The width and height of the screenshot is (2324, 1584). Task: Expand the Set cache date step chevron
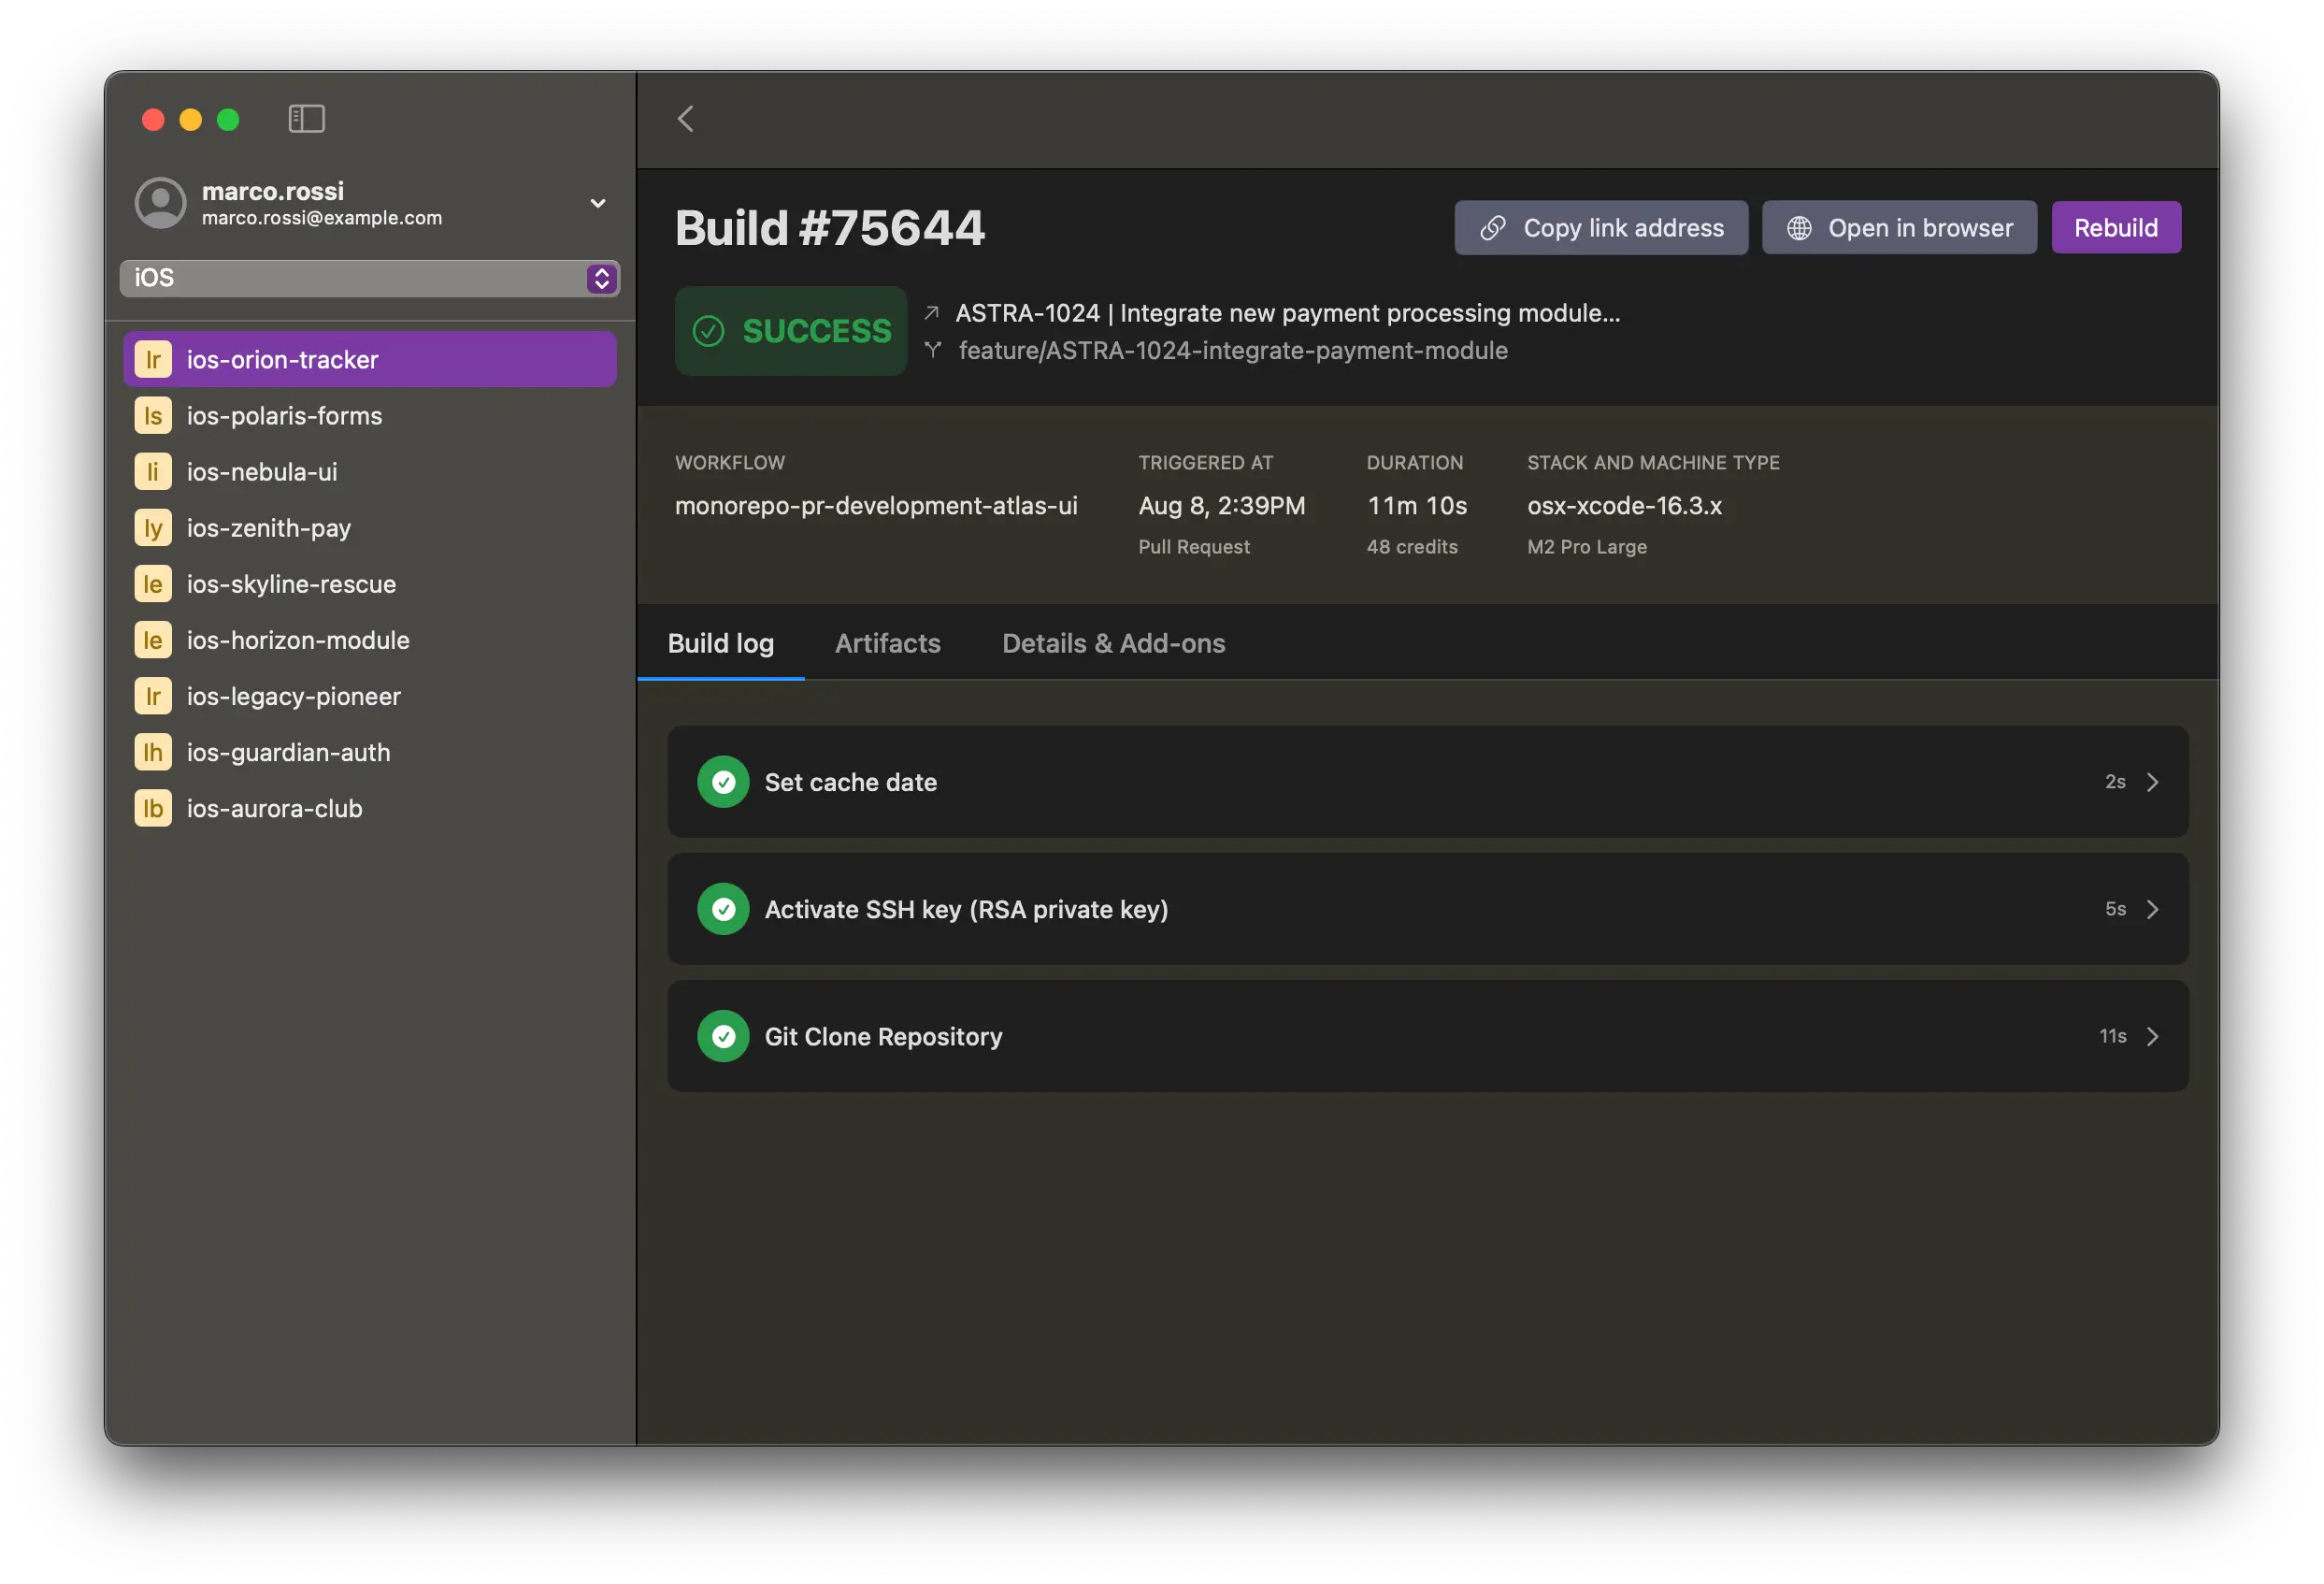pos(2152,782)
